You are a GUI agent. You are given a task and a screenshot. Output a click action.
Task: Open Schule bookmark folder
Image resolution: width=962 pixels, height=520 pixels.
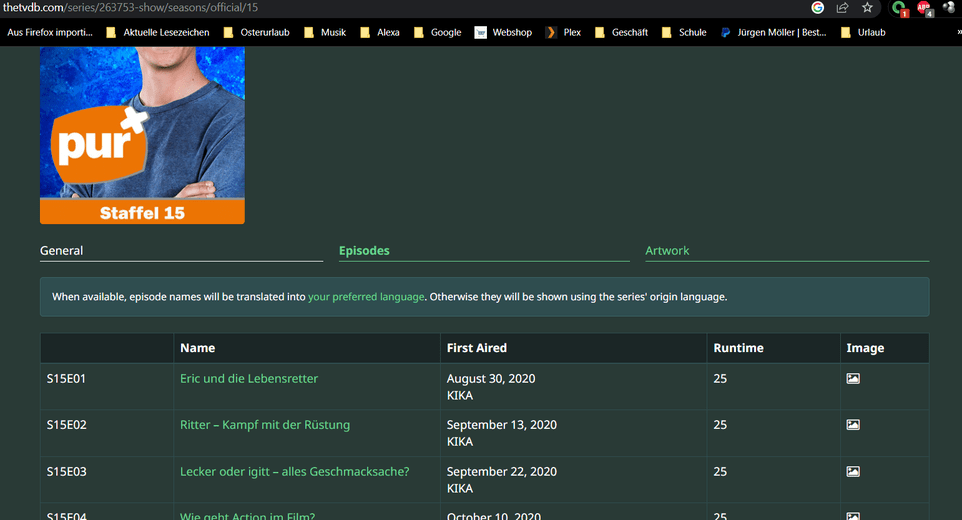coord(684,32)
